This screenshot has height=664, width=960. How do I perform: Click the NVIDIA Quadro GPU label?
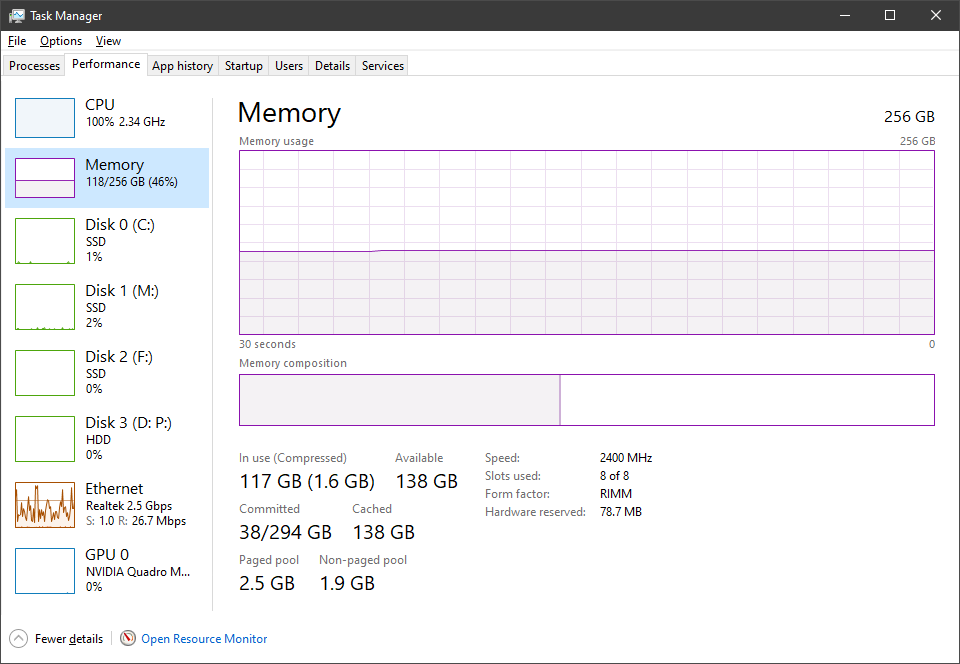tap(138, 572)
